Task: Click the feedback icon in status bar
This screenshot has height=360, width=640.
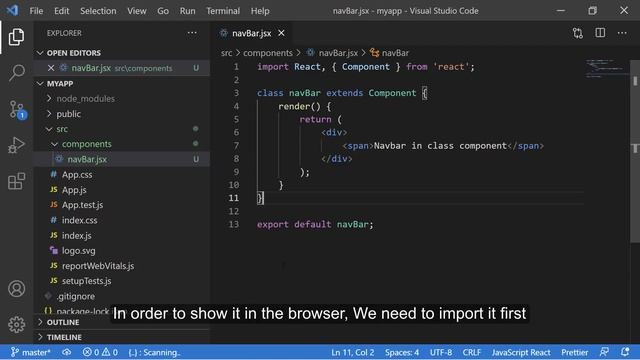Action: [x=604, y=352]
